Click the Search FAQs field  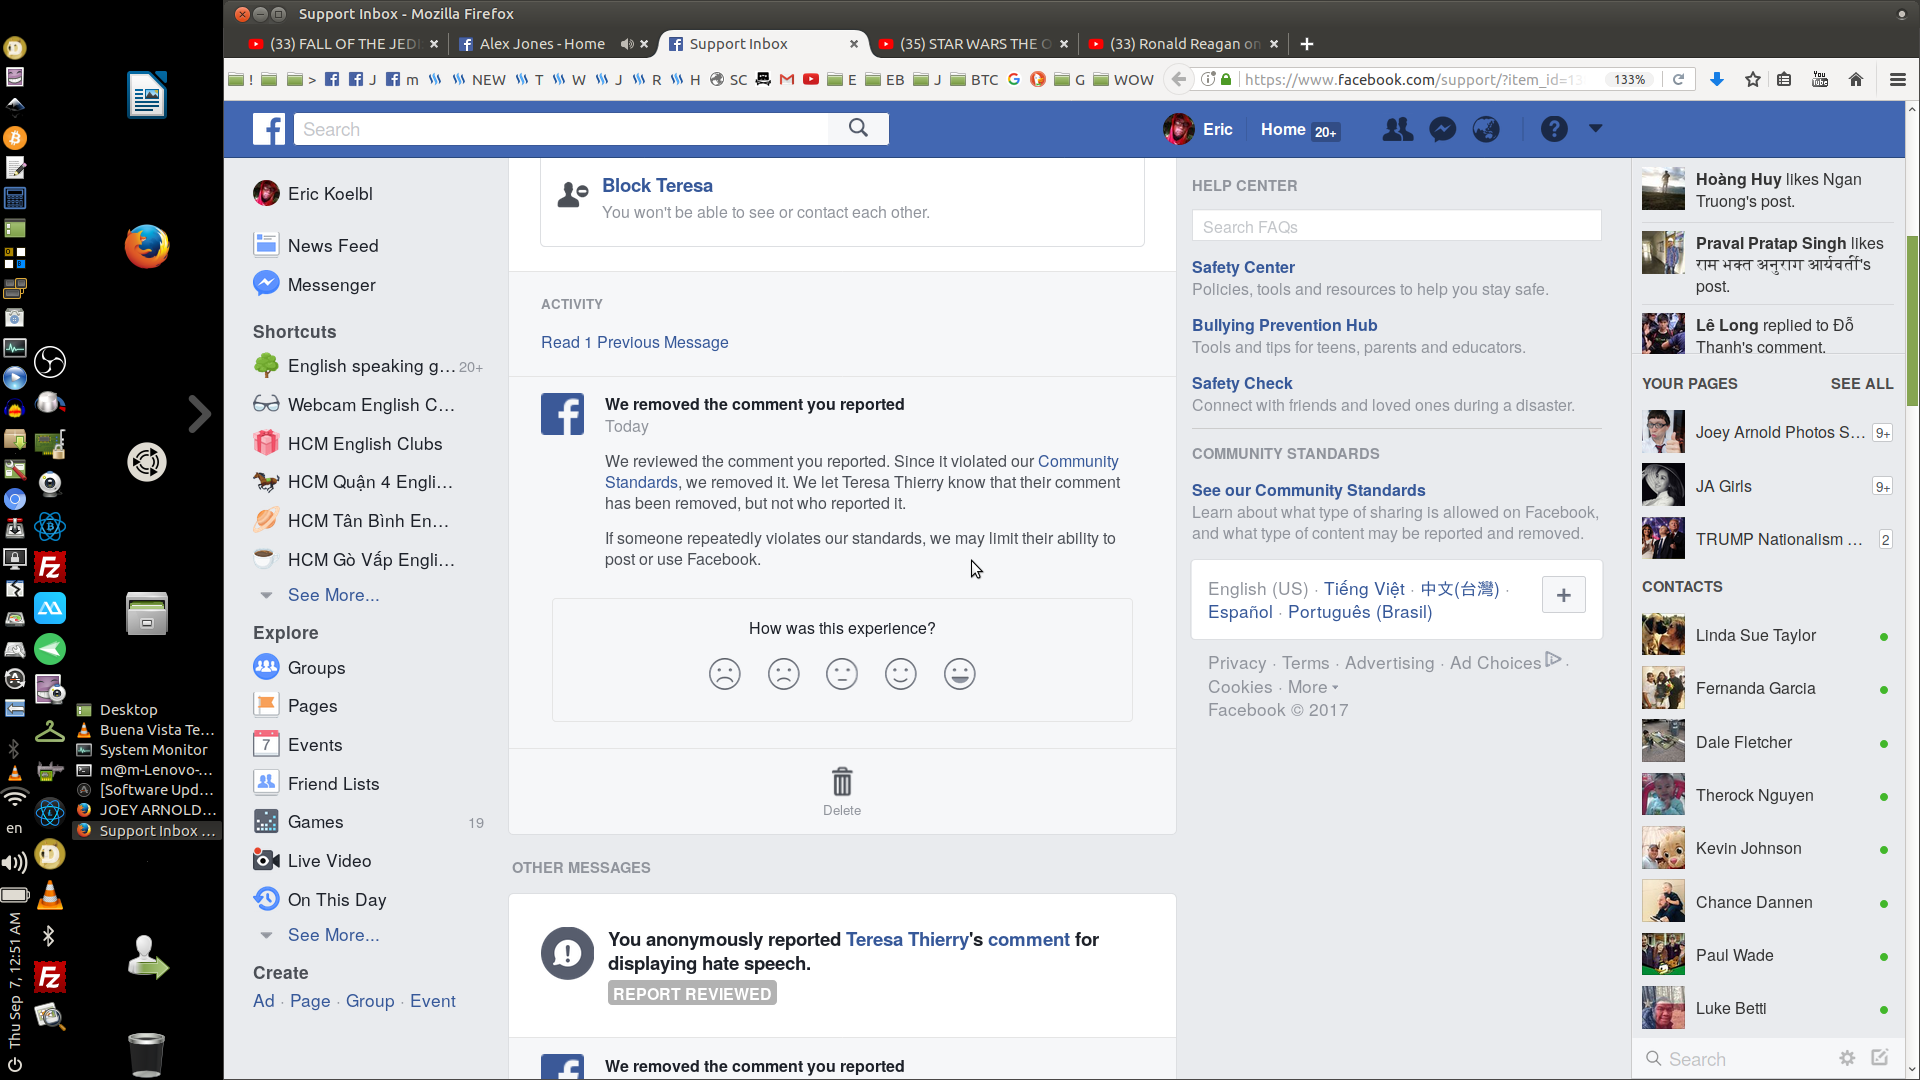click(1396, 227)
